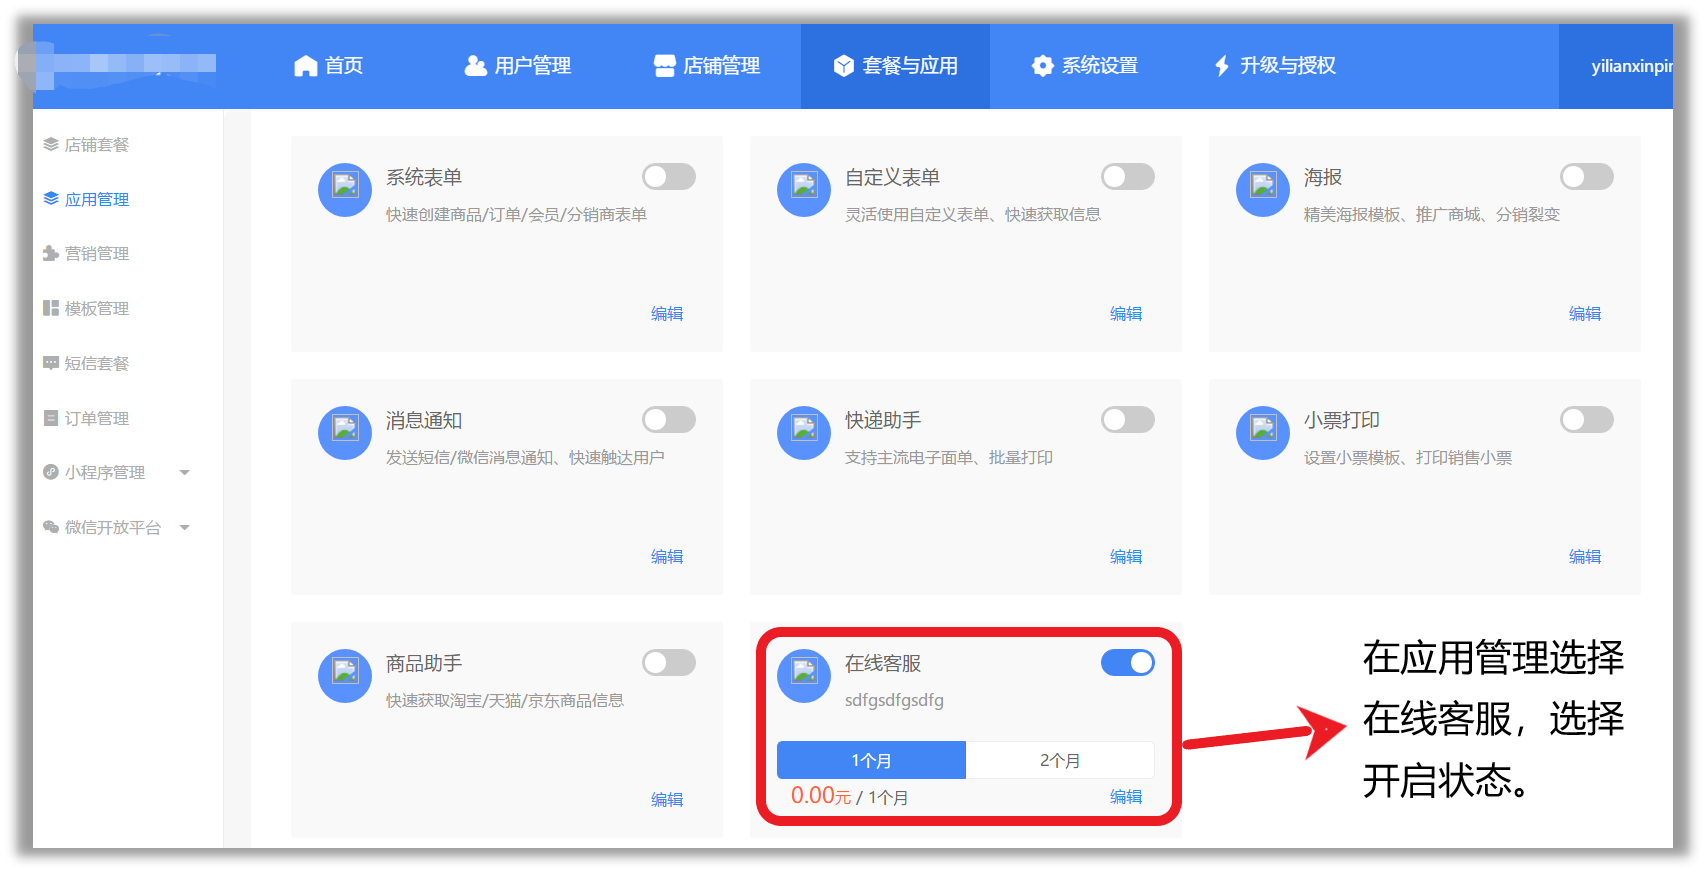Select the 1个月 duration option
The image size is (1706, 873).
[871, 760]
